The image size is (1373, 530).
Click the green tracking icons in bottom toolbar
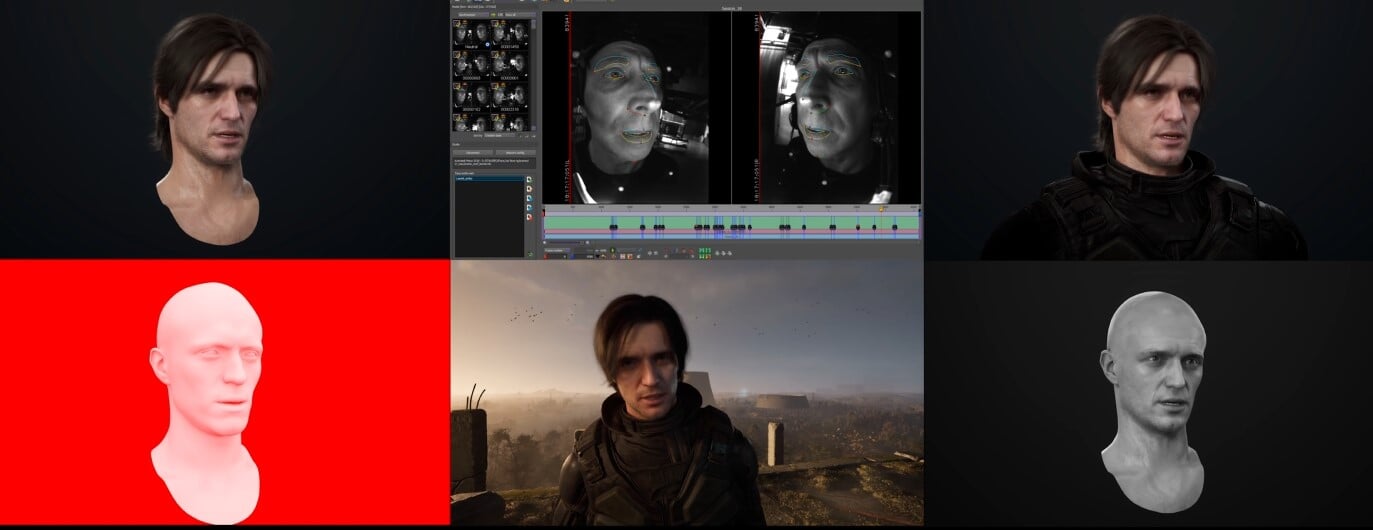[x=705, y=253]
